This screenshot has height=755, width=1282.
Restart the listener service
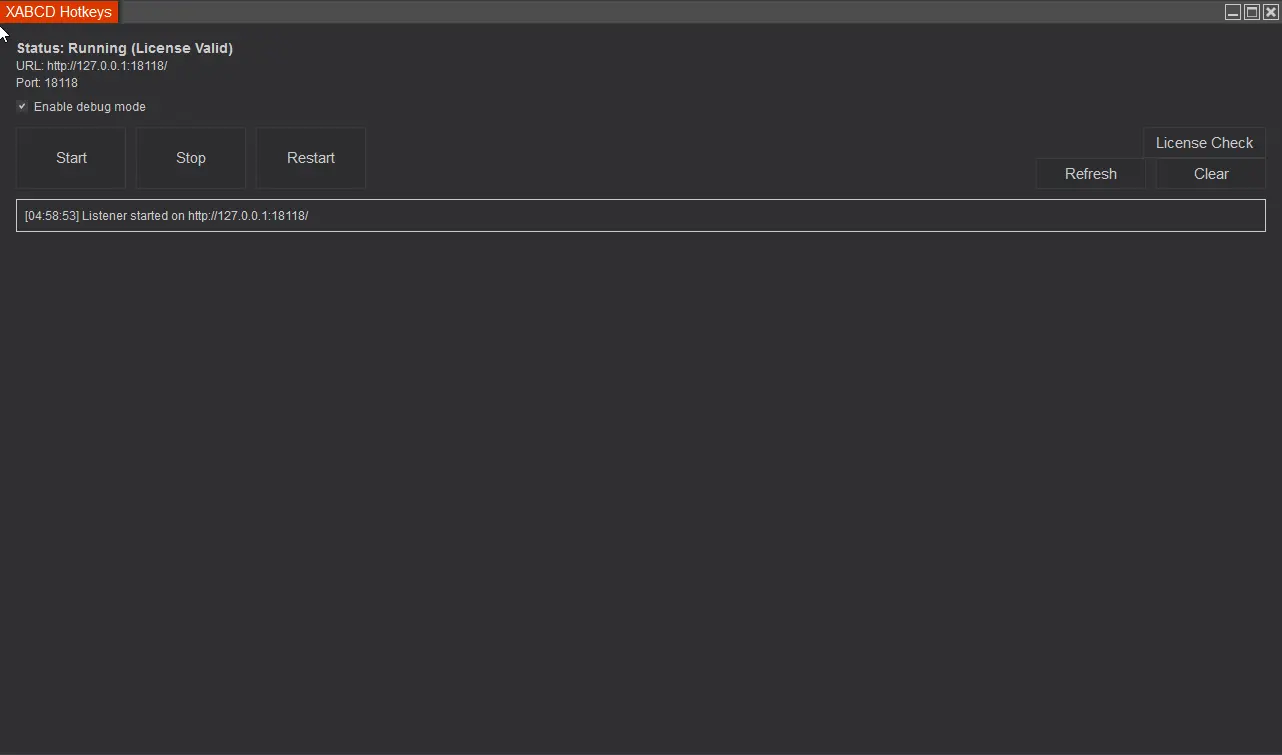tap(311, 158)
